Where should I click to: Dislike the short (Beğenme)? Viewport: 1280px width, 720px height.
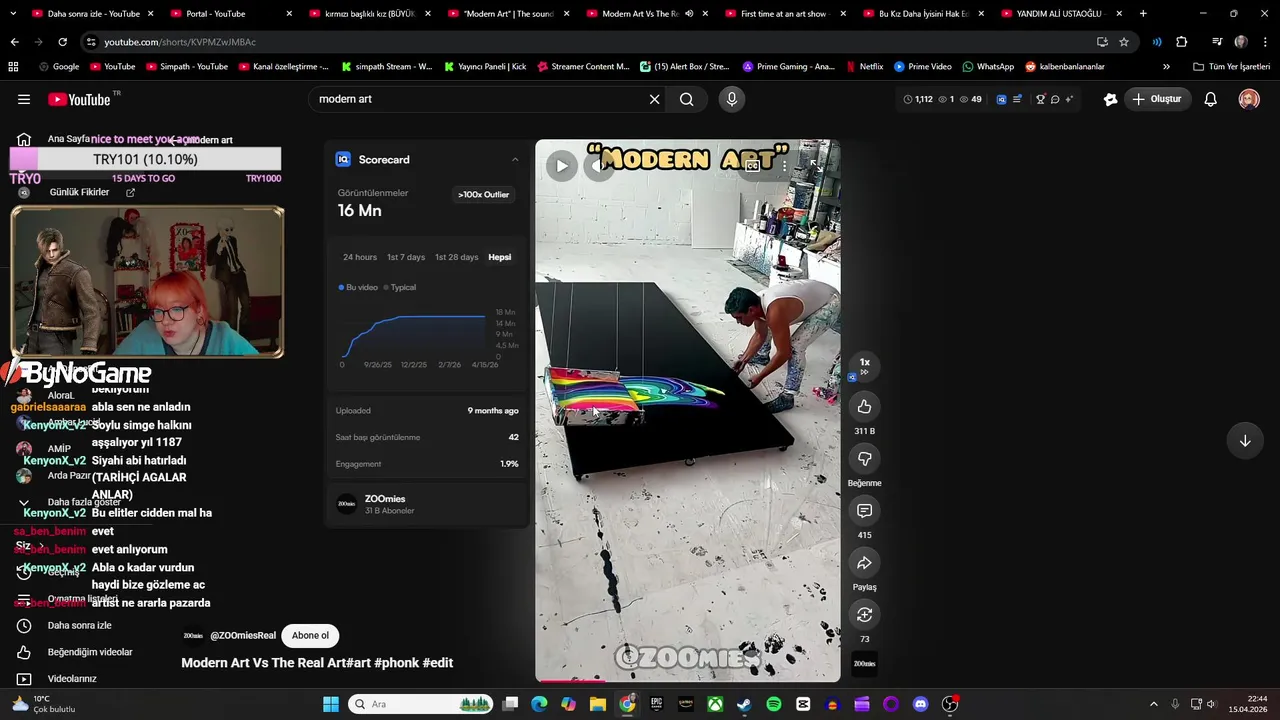(864, 459)
